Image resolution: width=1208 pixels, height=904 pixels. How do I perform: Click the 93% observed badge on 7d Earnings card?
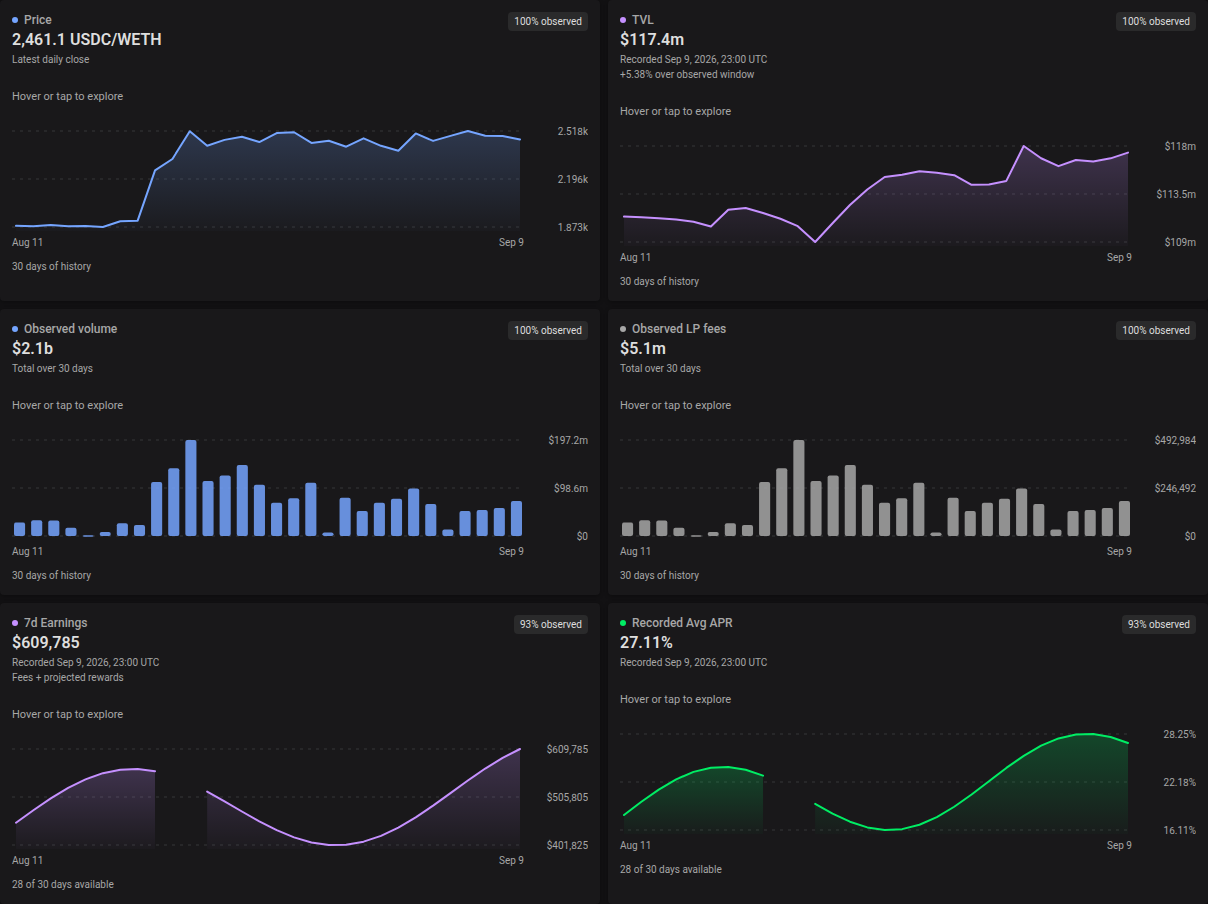coord(551,624)
